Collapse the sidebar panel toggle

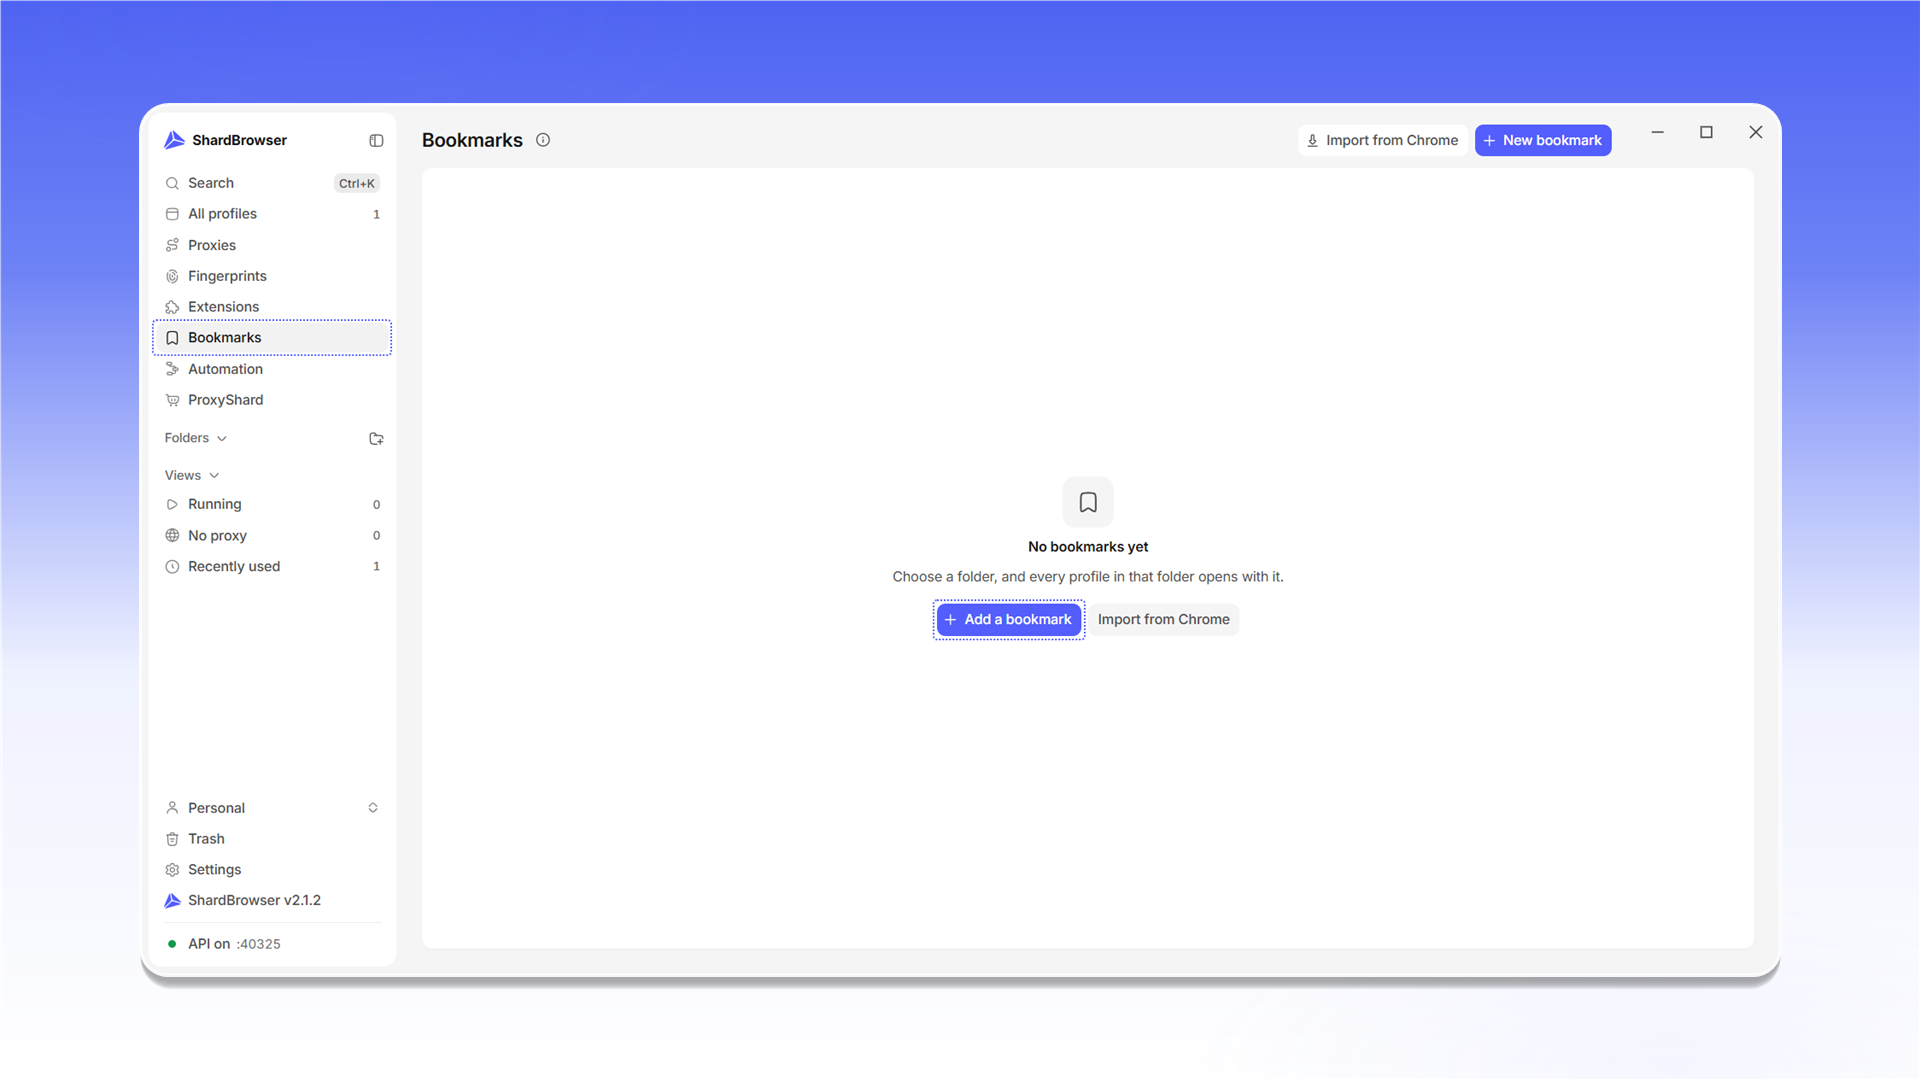[376, 141]
